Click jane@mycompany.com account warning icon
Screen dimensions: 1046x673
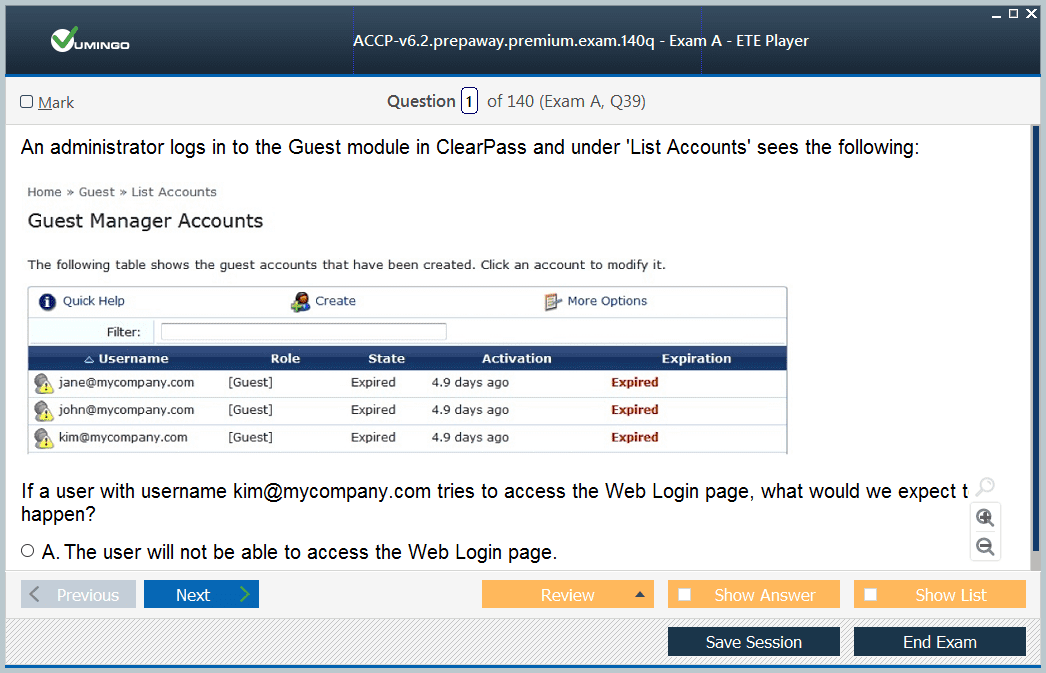pyautogui.click(x=43, y=384)
